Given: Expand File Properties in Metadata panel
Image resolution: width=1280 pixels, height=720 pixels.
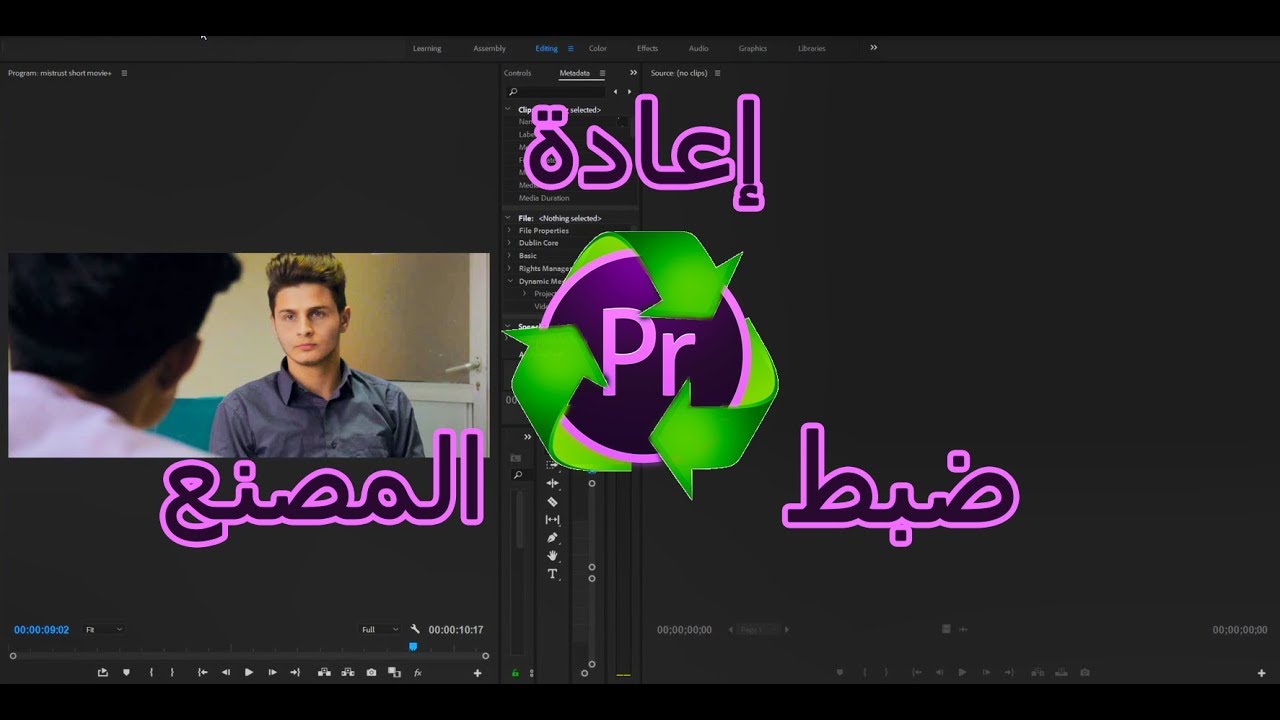Looking at the screenshot, I should pos(509,230).
